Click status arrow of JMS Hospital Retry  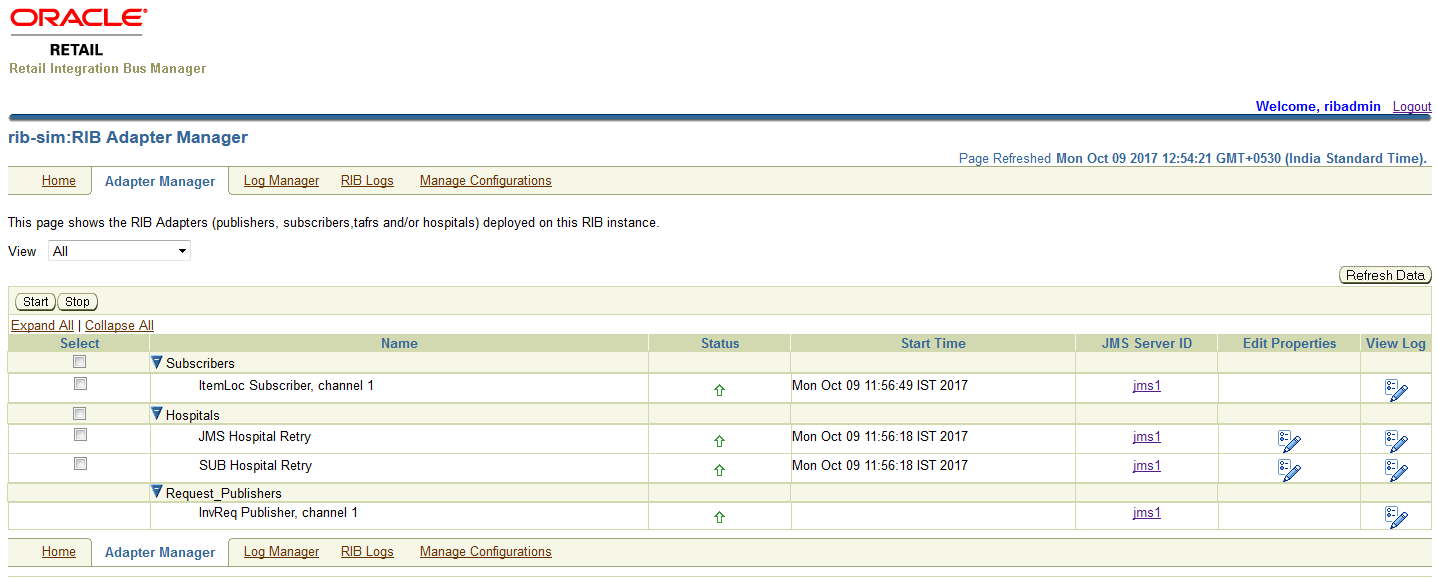click(x=719, y=441)
